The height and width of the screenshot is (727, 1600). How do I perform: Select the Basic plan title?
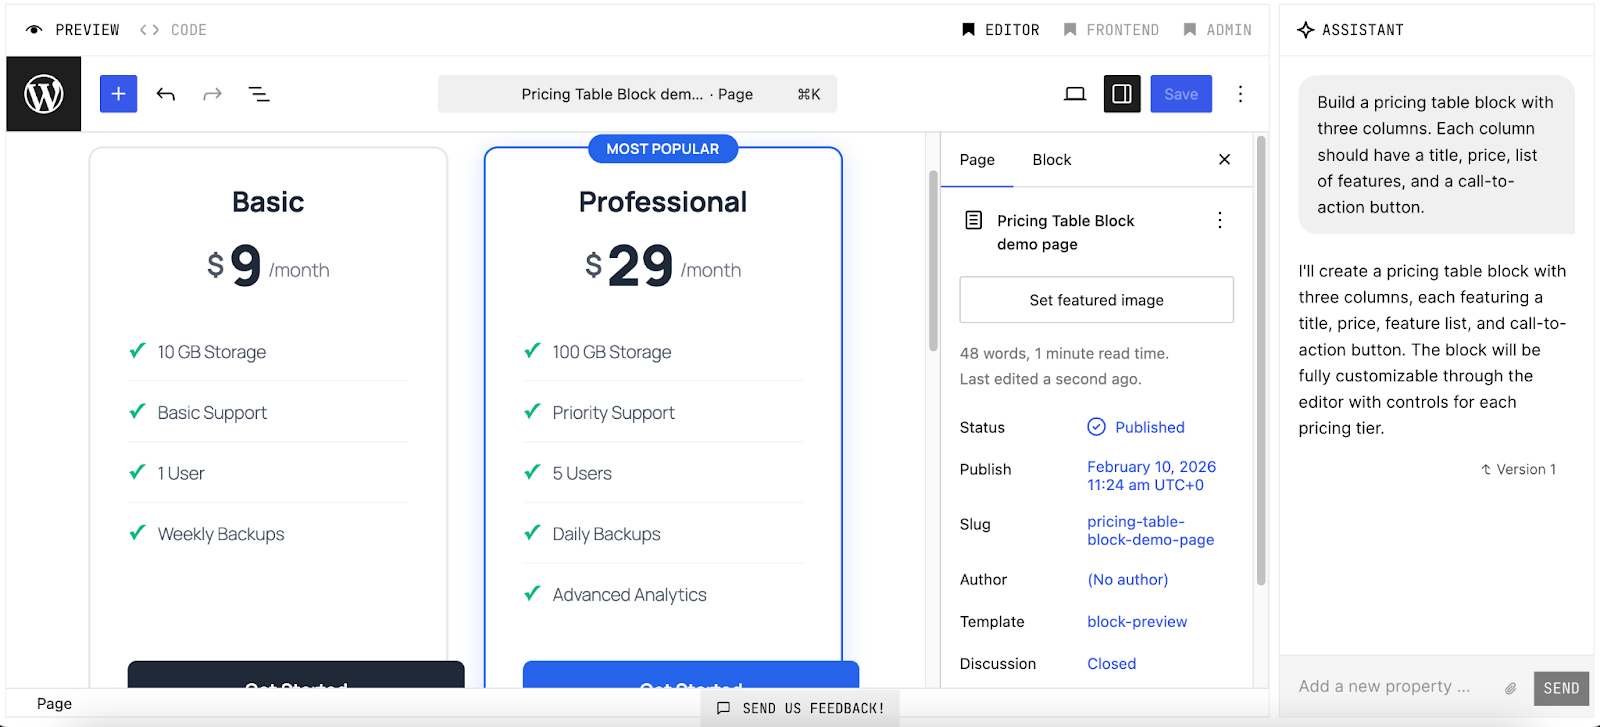point(268,202)
